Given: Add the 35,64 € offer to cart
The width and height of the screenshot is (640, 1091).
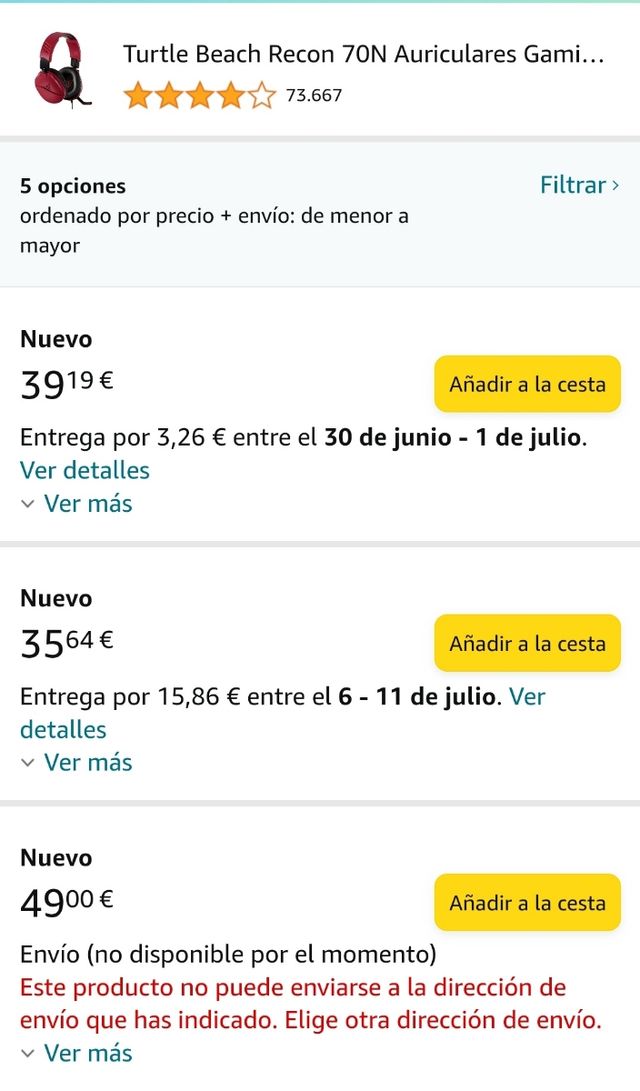Looking at the screenshot, I should pos(527,643).
